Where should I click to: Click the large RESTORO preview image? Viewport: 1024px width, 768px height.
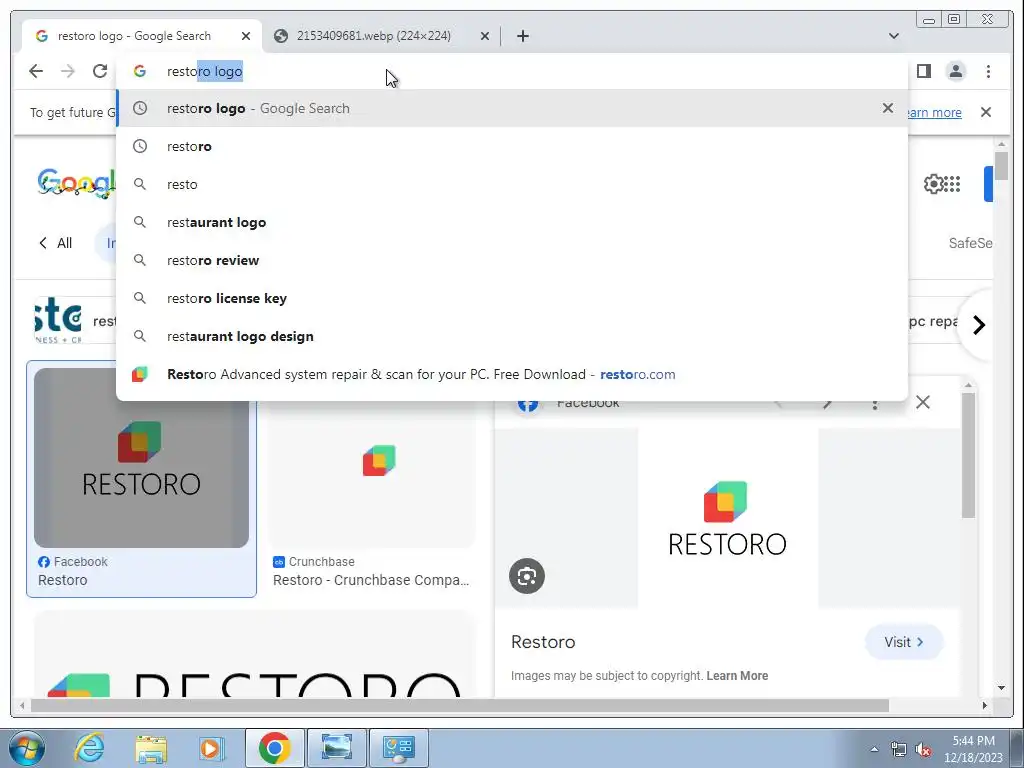728,518
